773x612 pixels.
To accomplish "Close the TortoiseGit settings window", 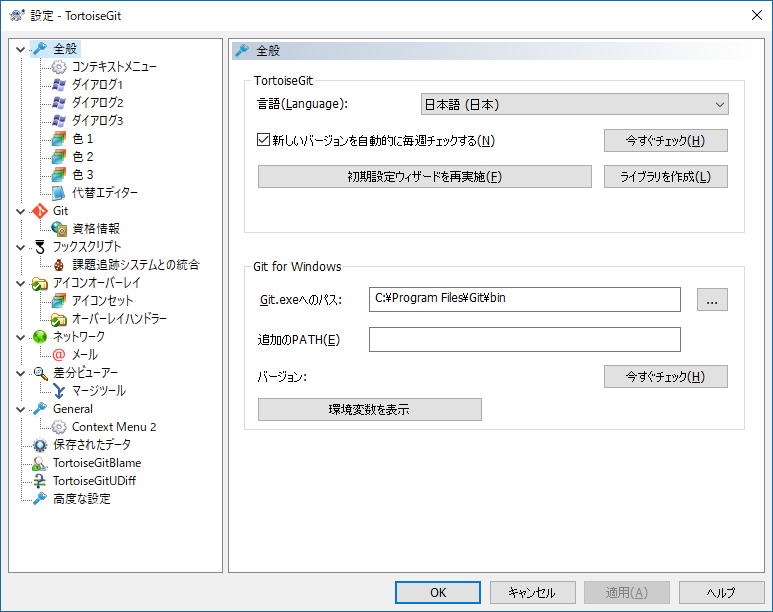I will (x=757, y=15).
